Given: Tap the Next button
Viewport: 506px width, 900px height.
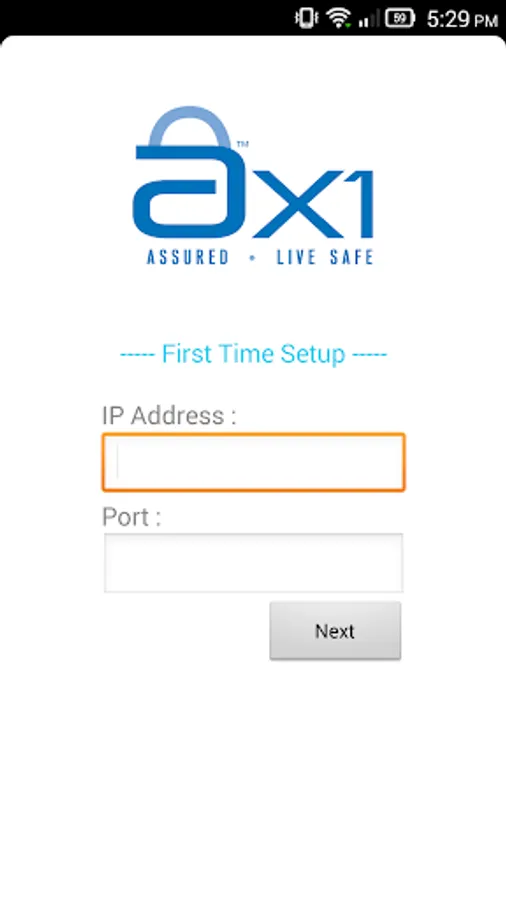Looking at the screenshot, I should click(336, 631).
